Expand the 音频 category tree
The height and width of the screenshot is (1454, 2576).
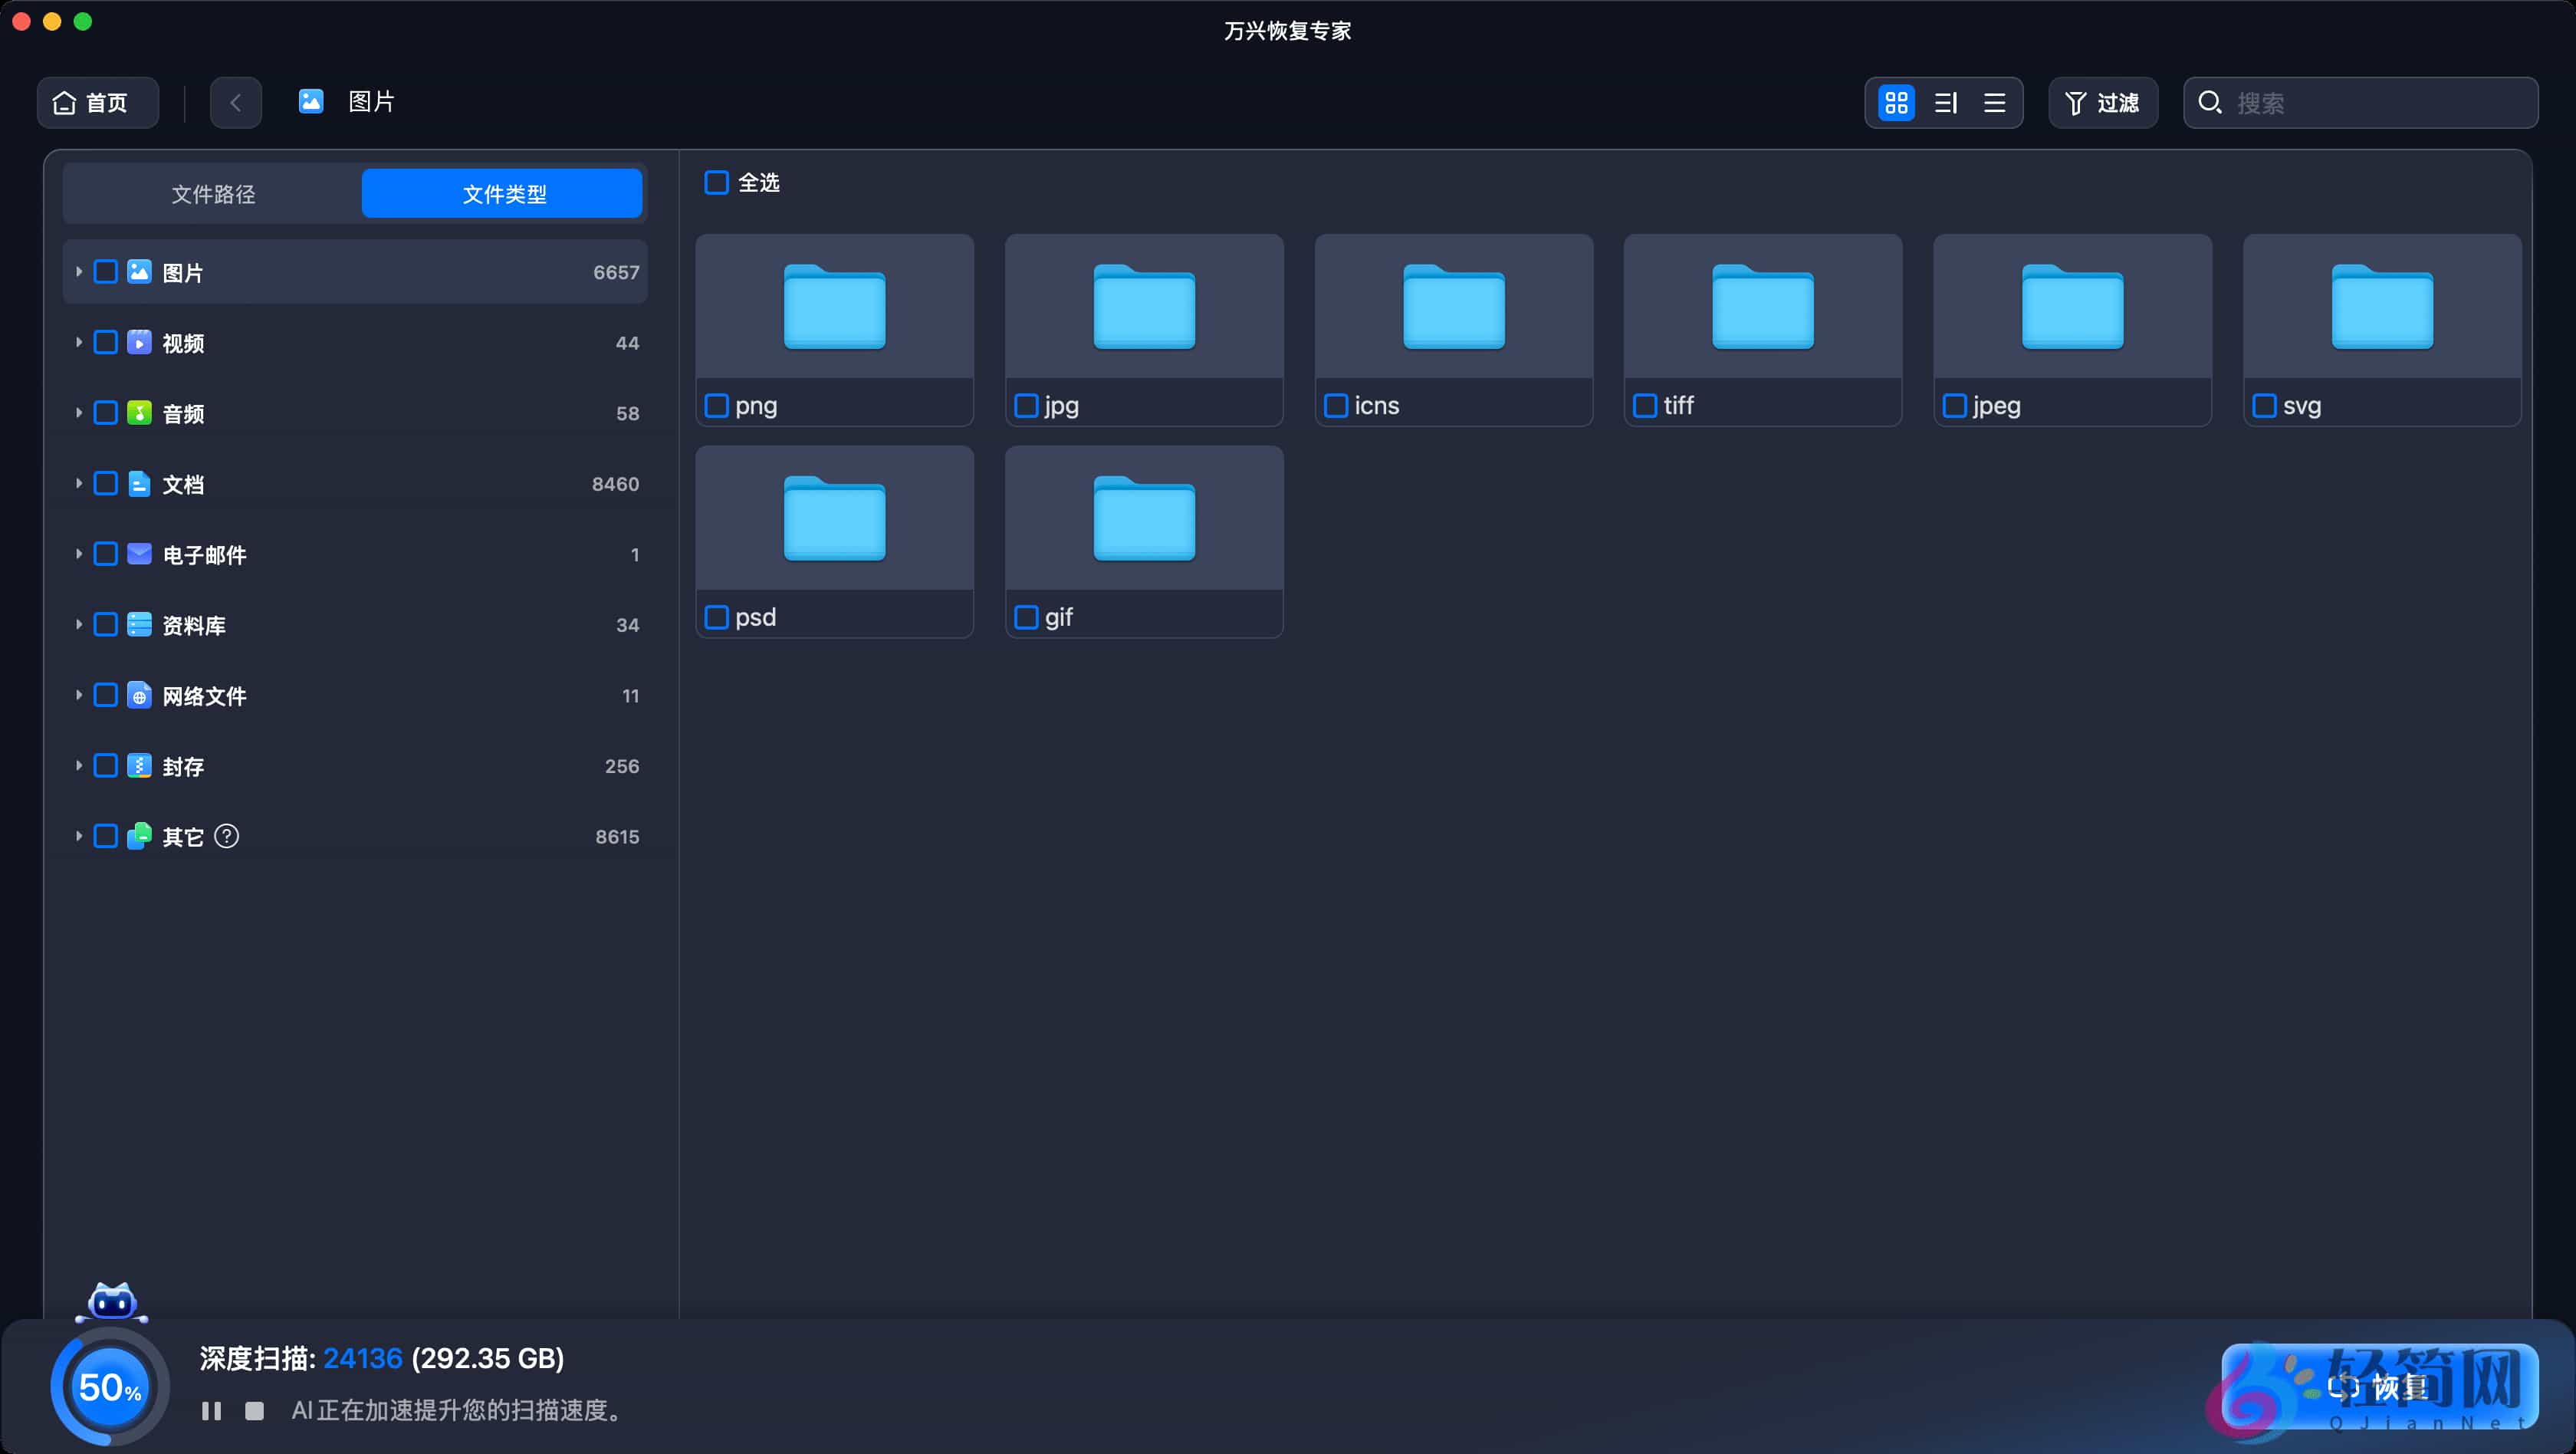click(x=78, y=413)
